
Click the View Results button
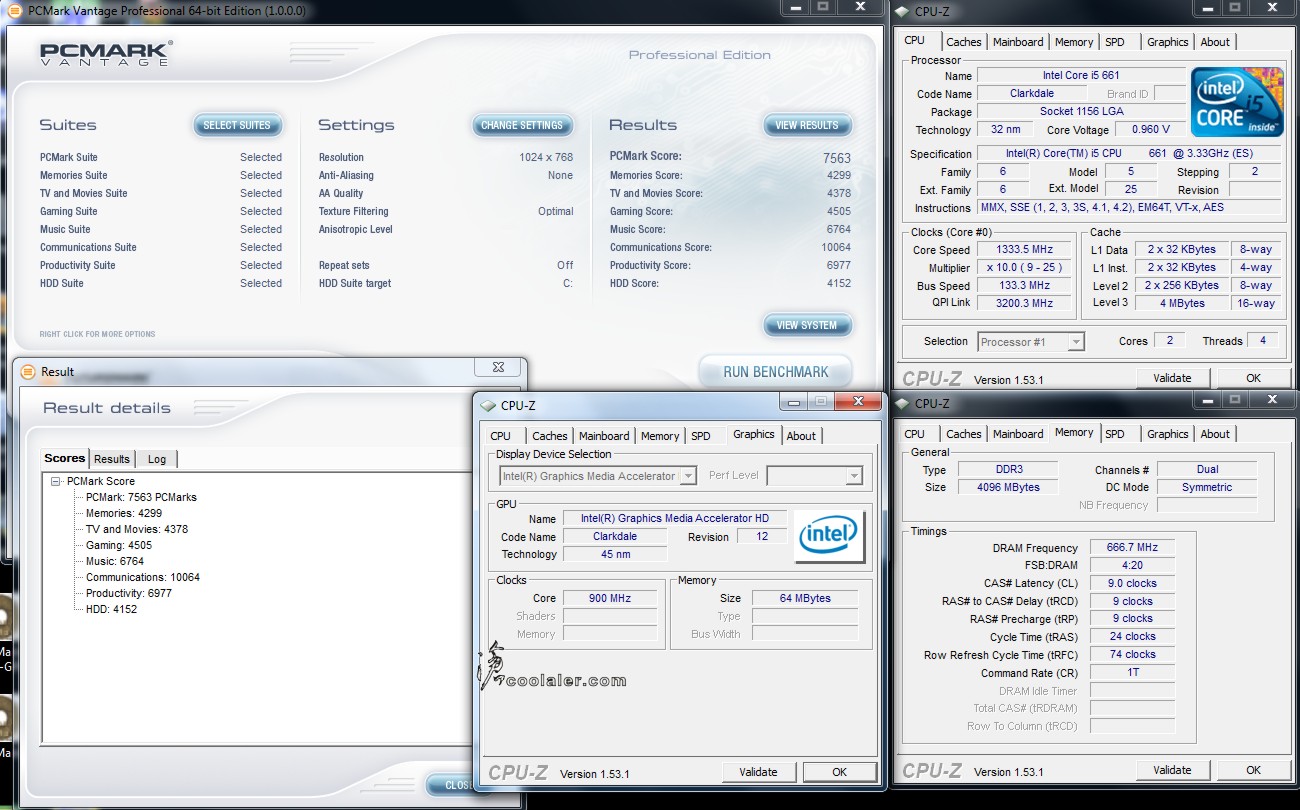tap(807, 125)
